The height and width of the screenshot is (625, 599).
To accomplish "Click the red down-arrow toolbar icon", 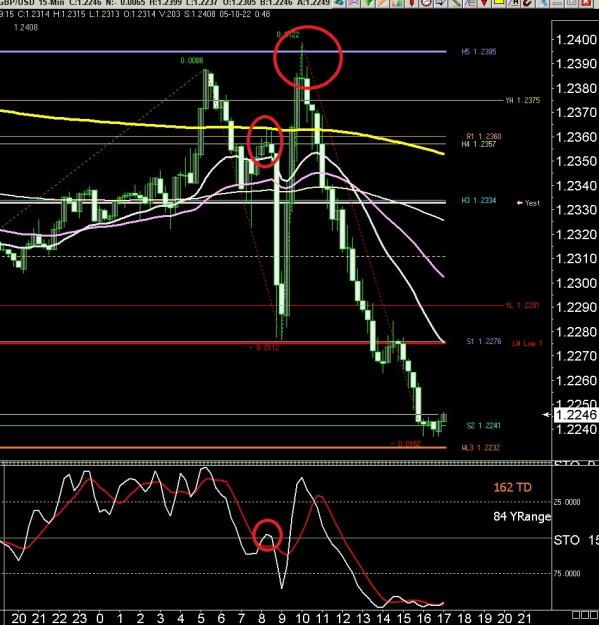I will [484, 3].
